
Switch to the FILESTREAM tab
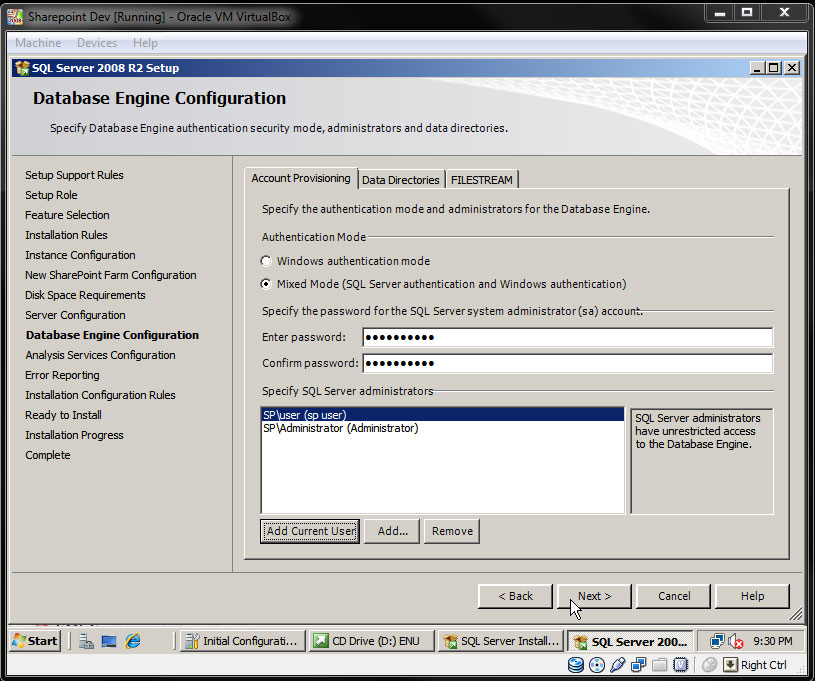482,180
